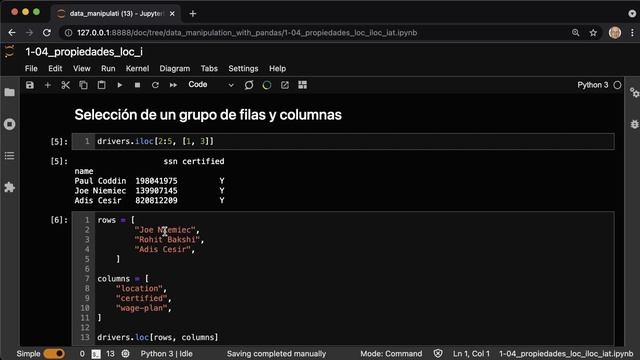Click the "Rohit Bakshi" string in code
640x360 pixels.
pyautogui.click(x=167, y=240)
